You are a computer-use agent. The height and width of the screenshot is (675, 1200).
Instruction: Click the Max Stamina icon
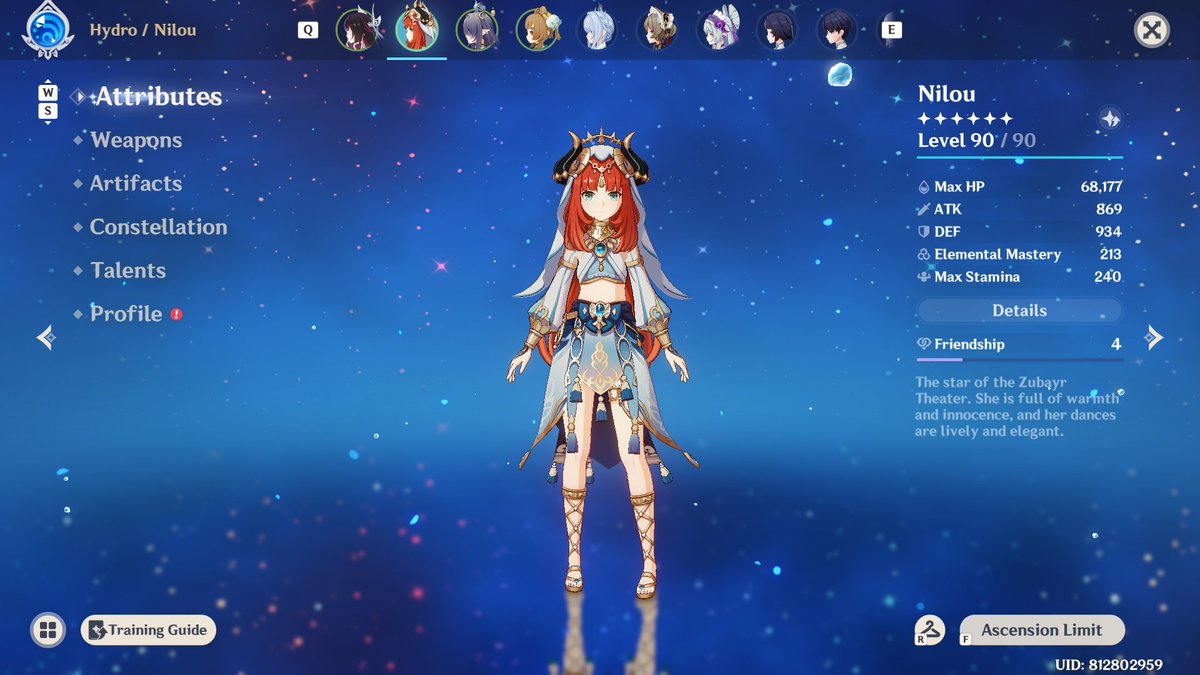(923, 277)
